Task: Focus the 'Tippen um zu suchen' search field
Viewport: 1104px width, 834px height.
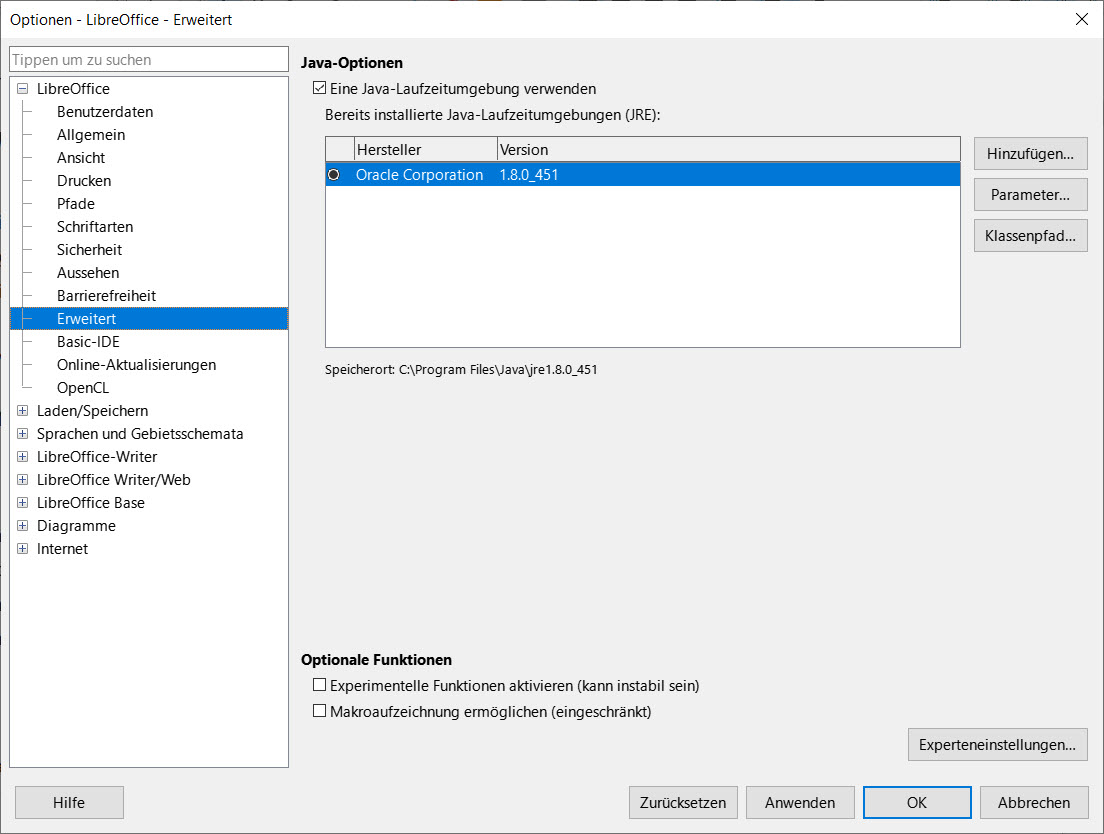Action: tap(149, 59)
